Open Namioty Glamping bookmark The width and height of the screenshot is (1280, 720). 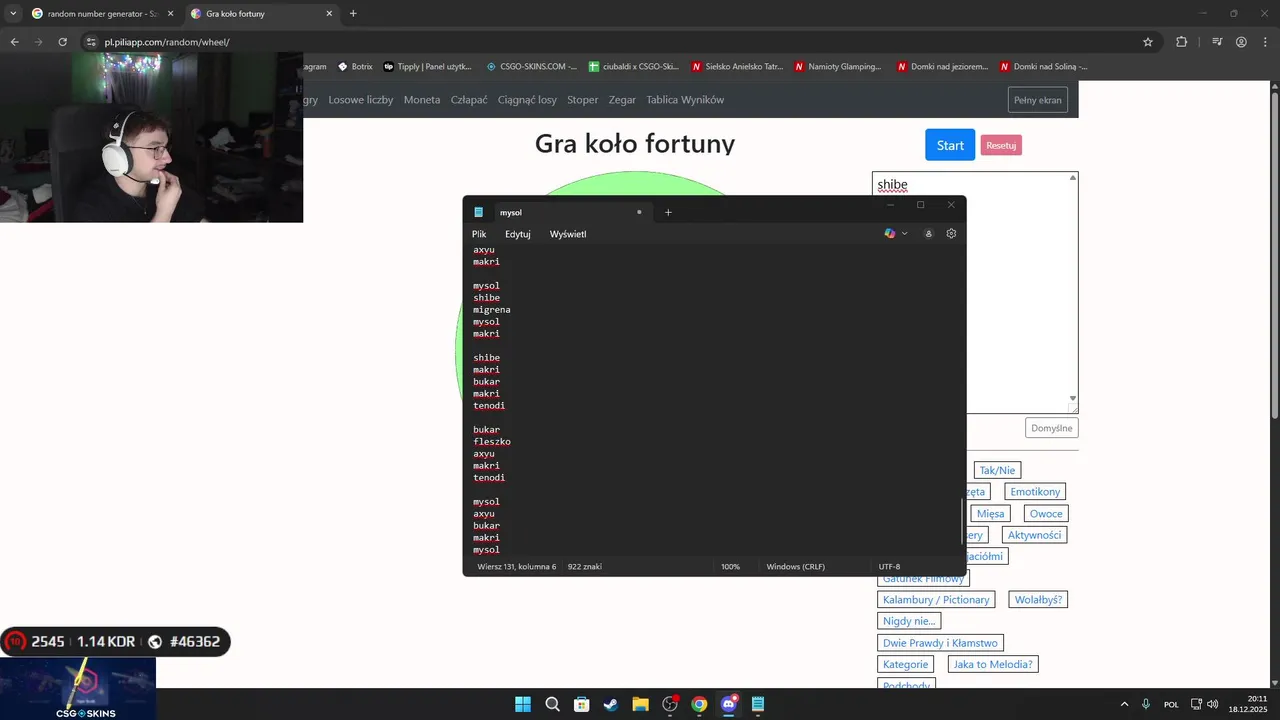pos(838,66)
